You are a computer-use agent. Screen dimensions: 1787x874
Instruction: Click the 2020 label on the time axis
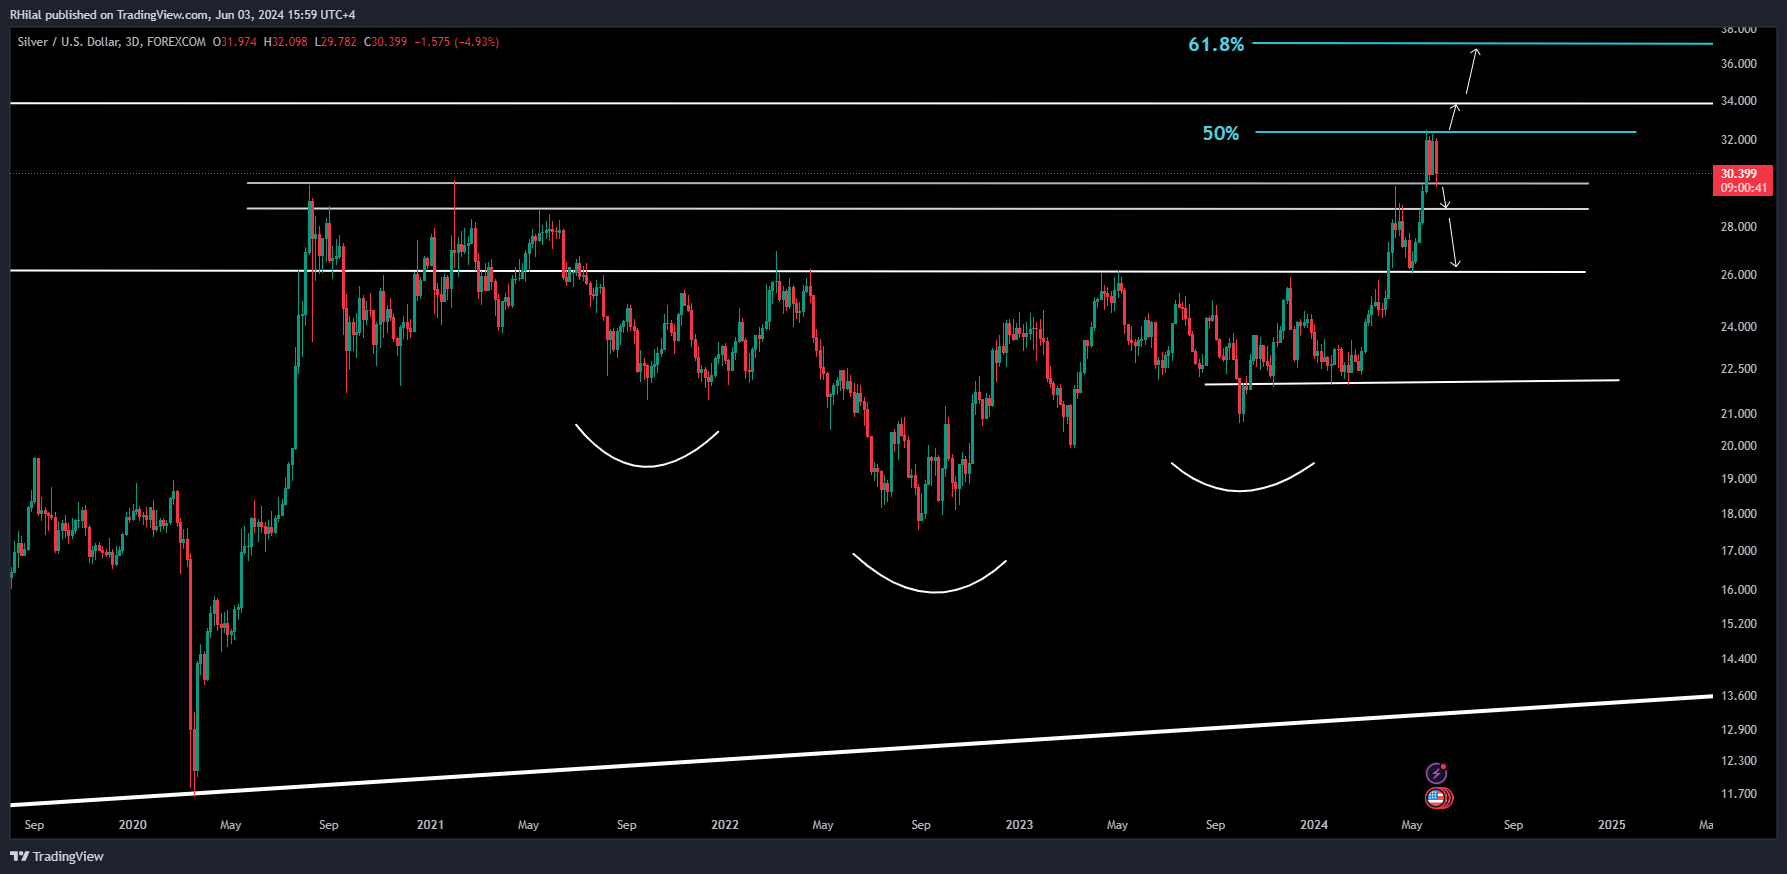tap(133, 825)
